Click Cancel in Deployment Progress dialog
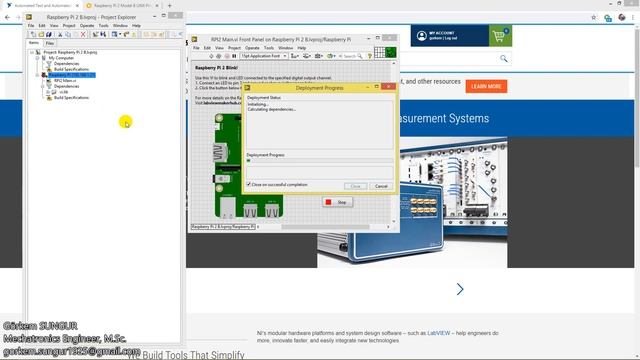Viewport: 640px width, 360px height. pos(381,186)
